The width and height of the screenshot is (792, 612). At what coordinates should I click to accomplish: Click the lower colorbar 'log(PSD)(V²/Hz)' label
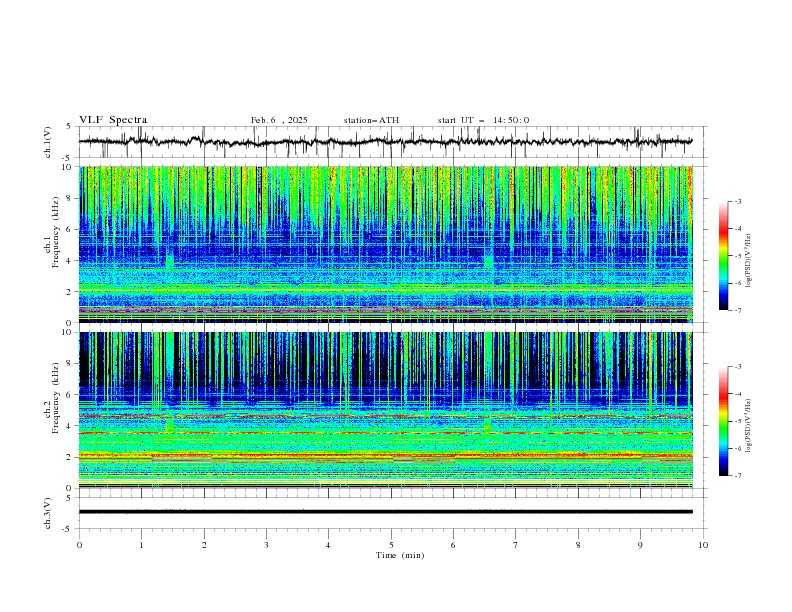tap(749, 426)
